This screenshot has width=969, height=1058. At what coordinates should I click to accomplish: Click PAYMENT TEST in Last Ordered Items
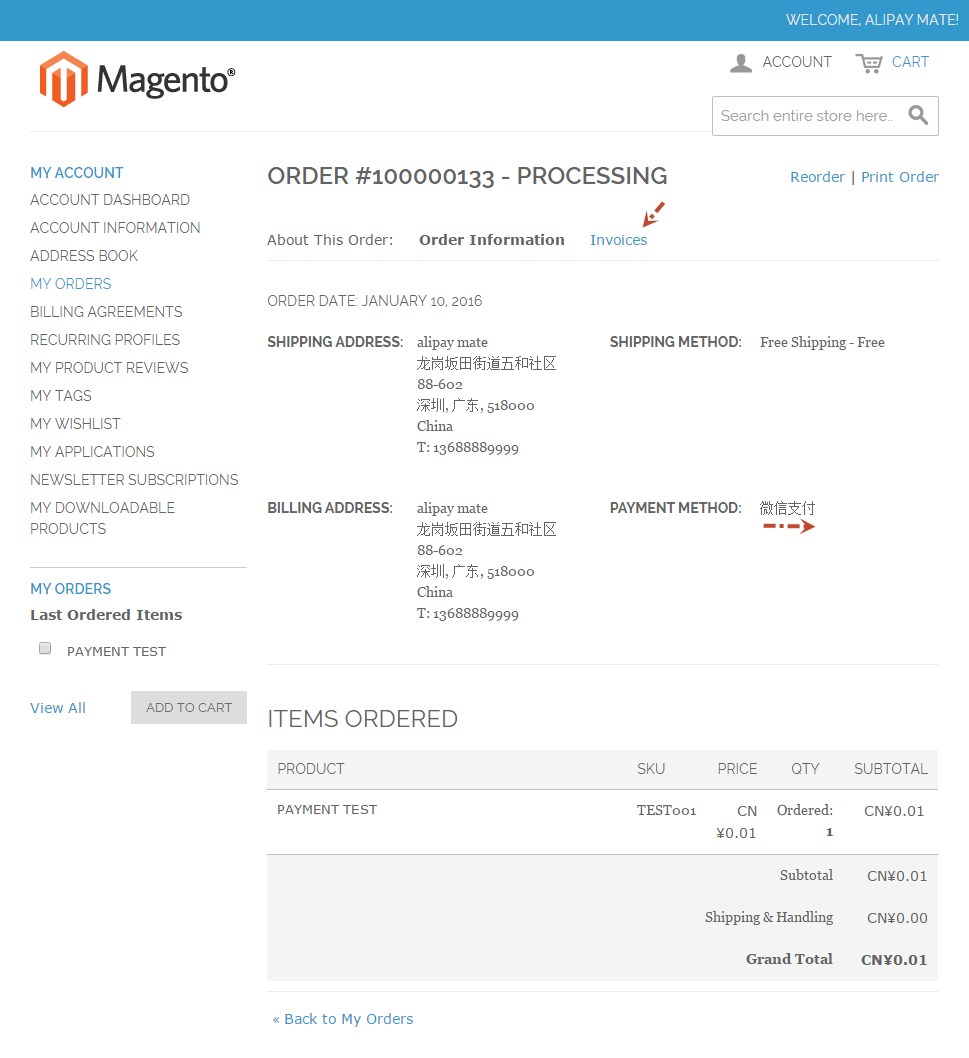116,651
